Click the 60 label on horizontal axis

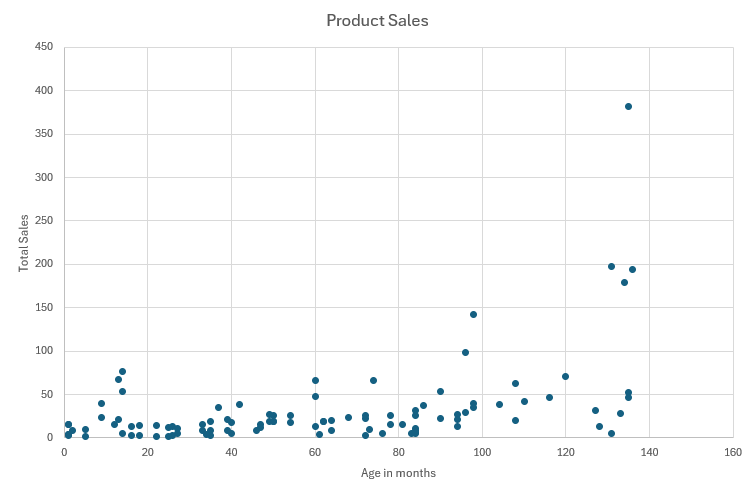click(x=315, y=453)
